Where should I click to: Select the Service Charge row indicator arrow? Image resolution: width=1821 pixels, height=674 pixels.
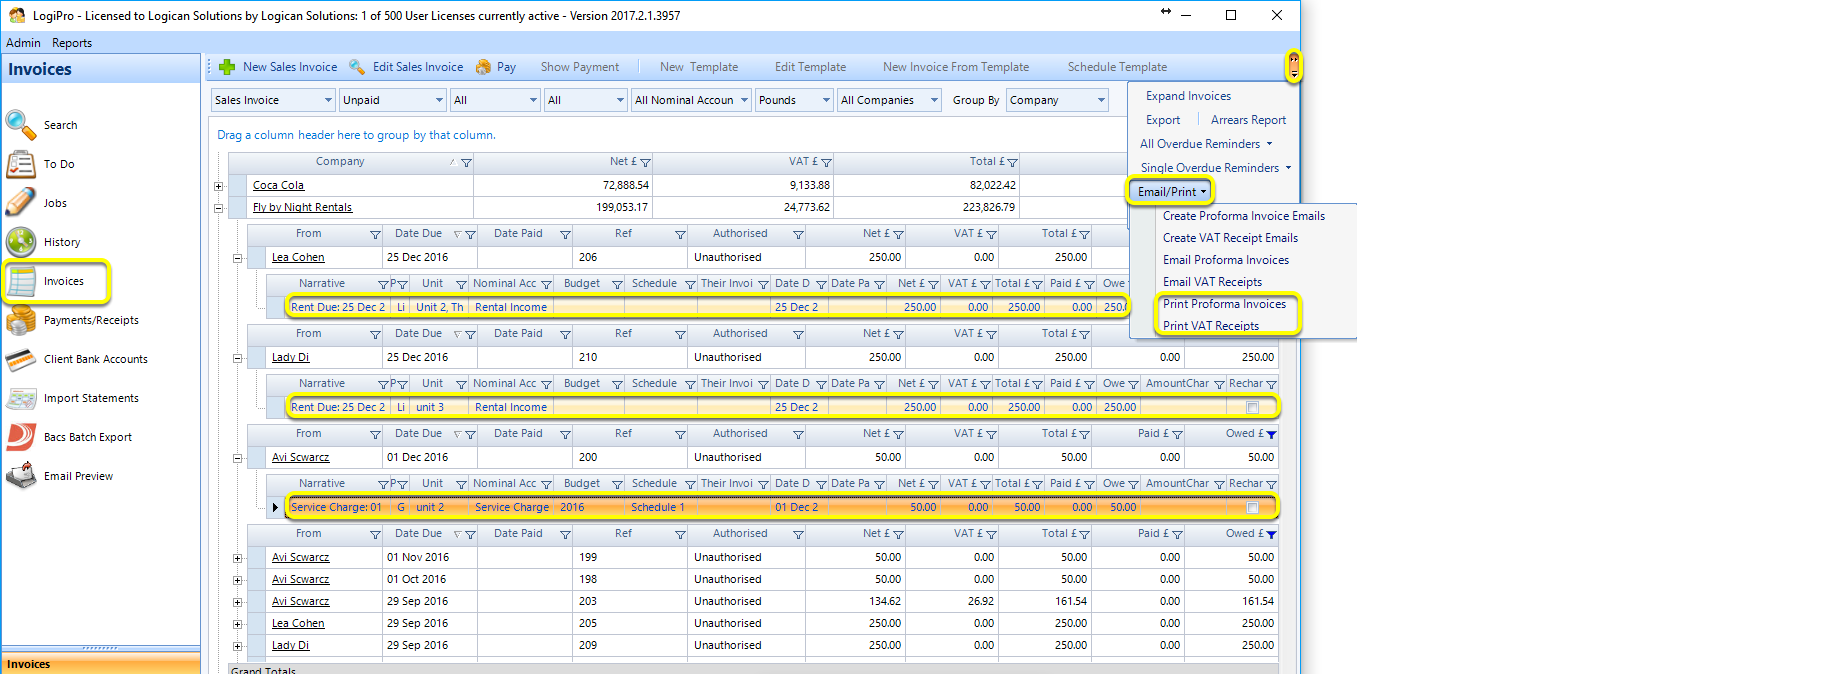pos(275,507)
